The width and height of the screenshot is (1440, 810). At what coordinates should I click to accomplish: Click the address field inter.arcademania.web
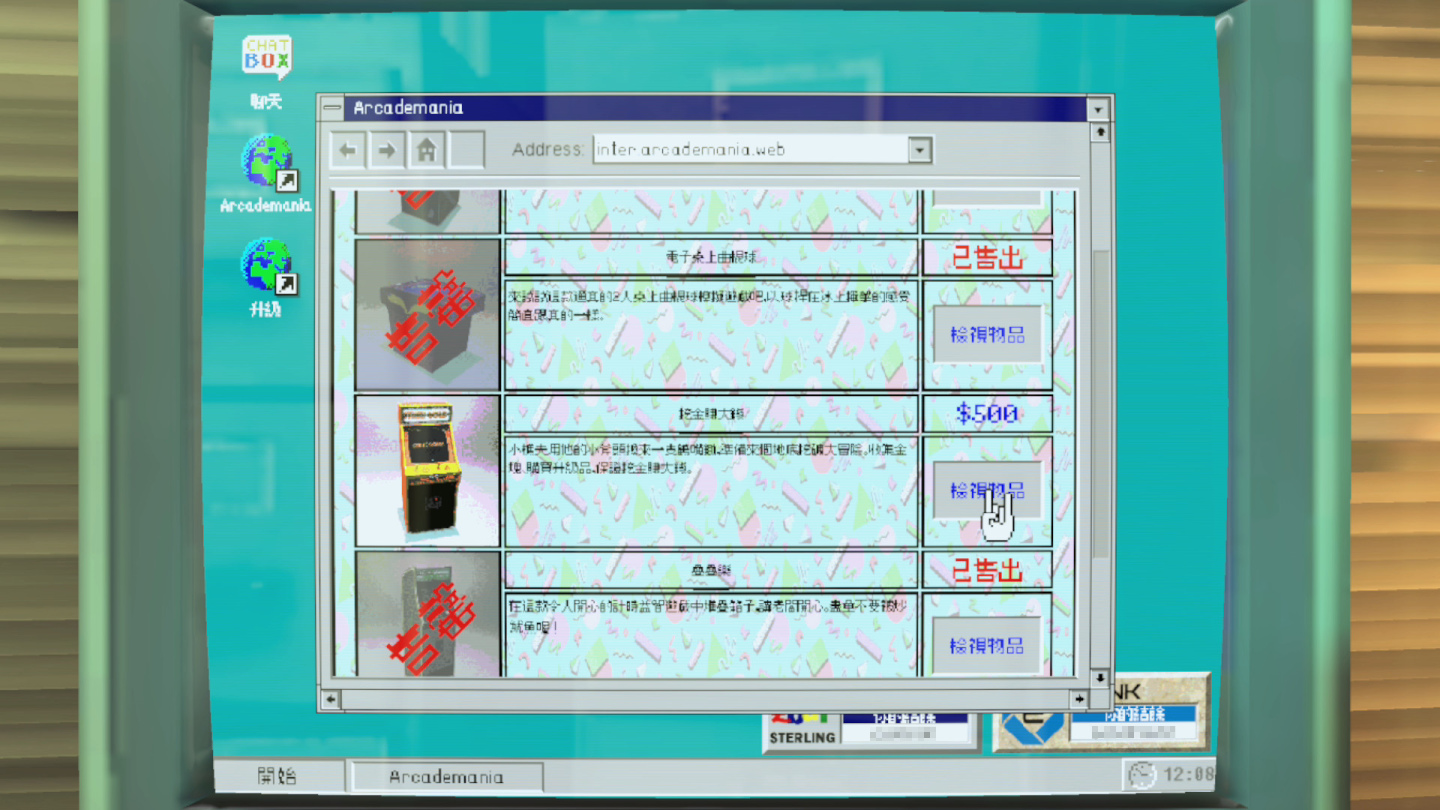click(x=750, y=150)
